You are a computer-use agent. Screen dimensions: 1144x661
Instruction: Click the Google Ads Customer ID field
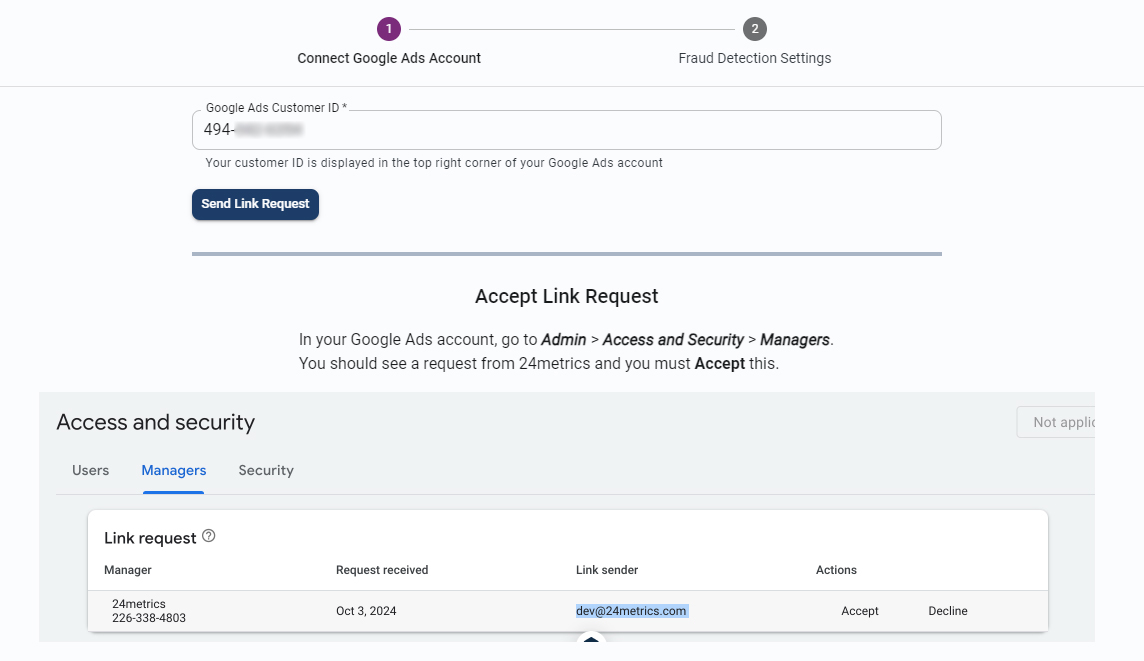pos(567,130)
